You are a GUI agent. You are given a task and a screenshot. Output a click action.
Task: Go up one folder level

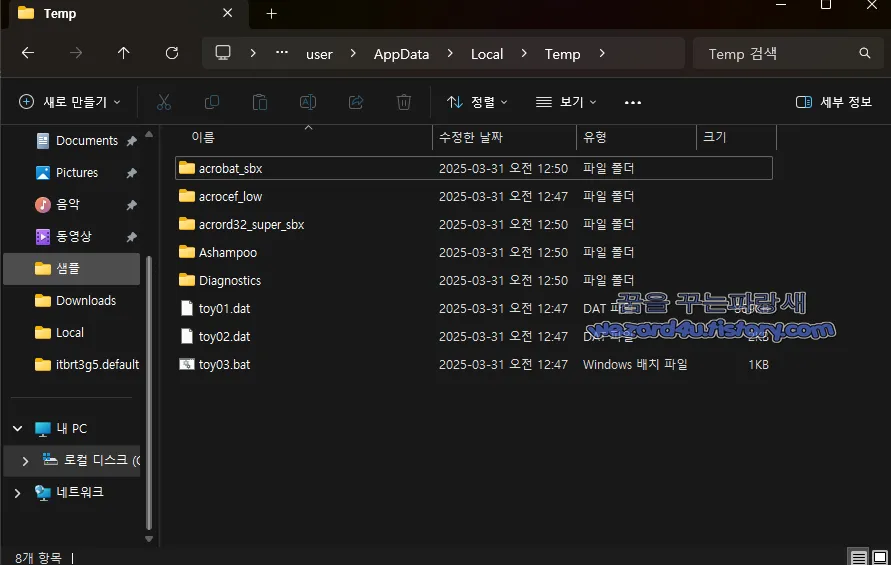[x=123, y=53]
